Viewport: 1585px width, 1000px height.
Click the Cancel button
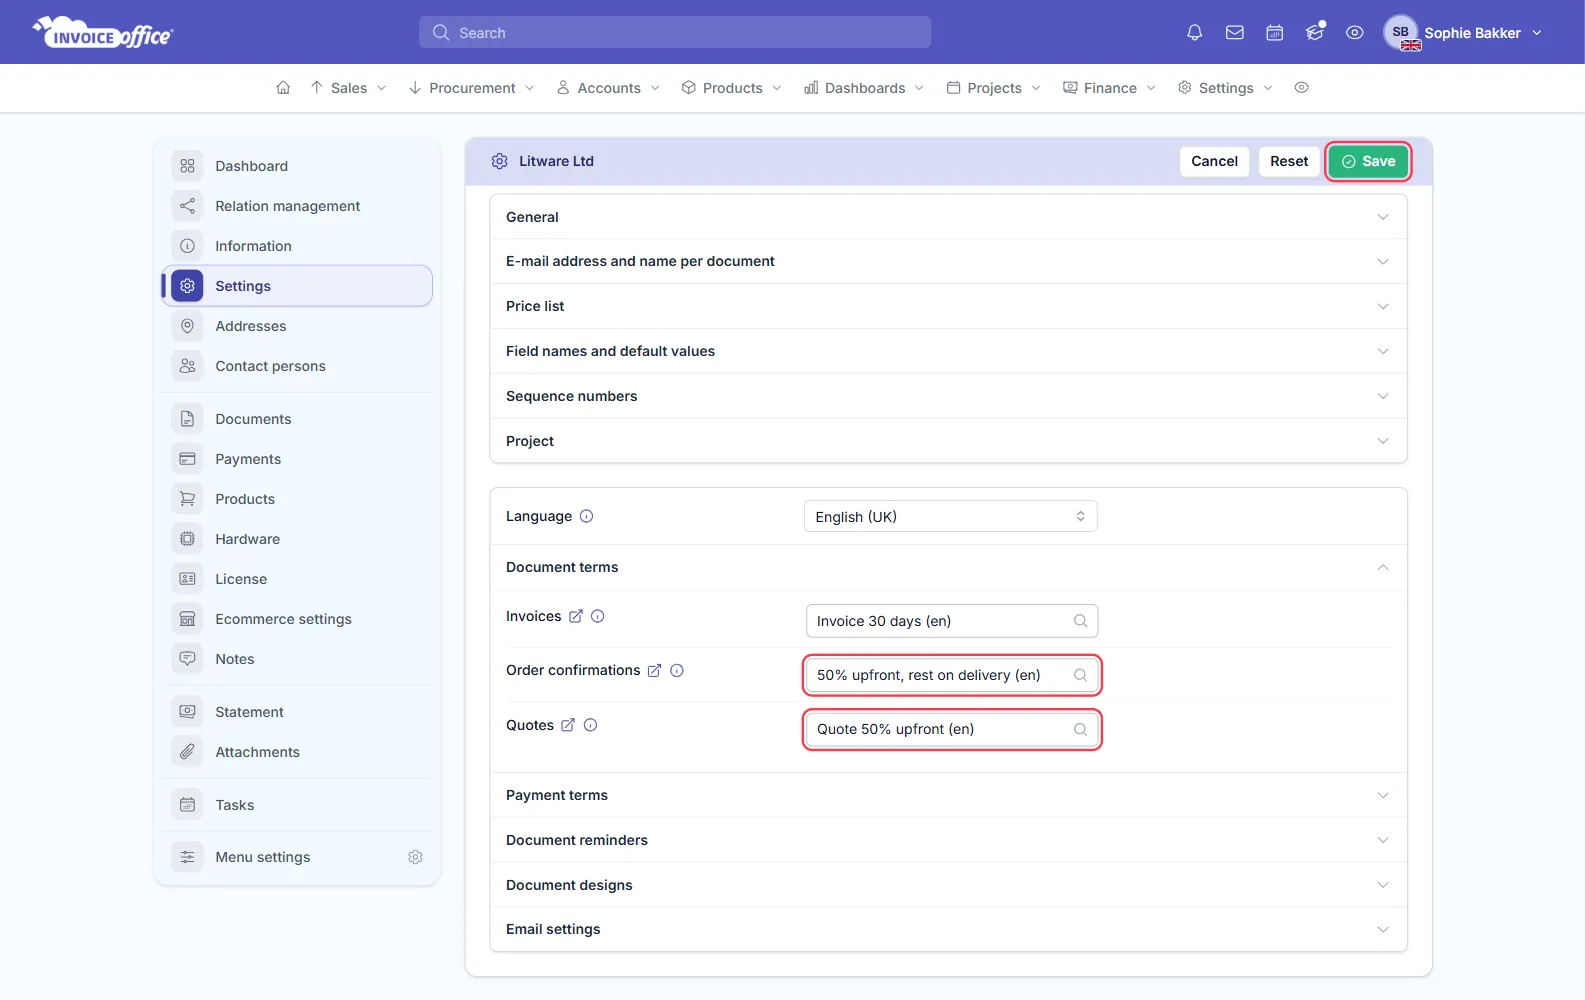(1214, 161)
